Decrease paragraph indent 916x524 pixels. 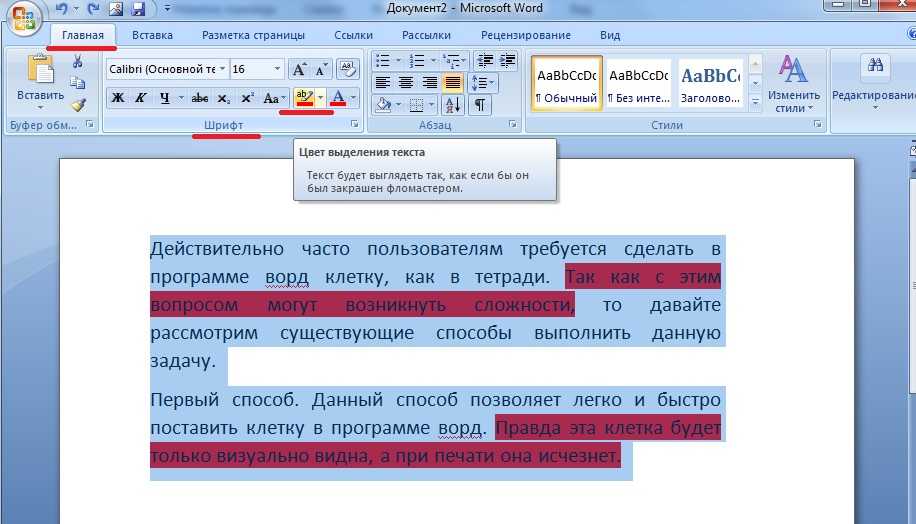coord(484,61)
